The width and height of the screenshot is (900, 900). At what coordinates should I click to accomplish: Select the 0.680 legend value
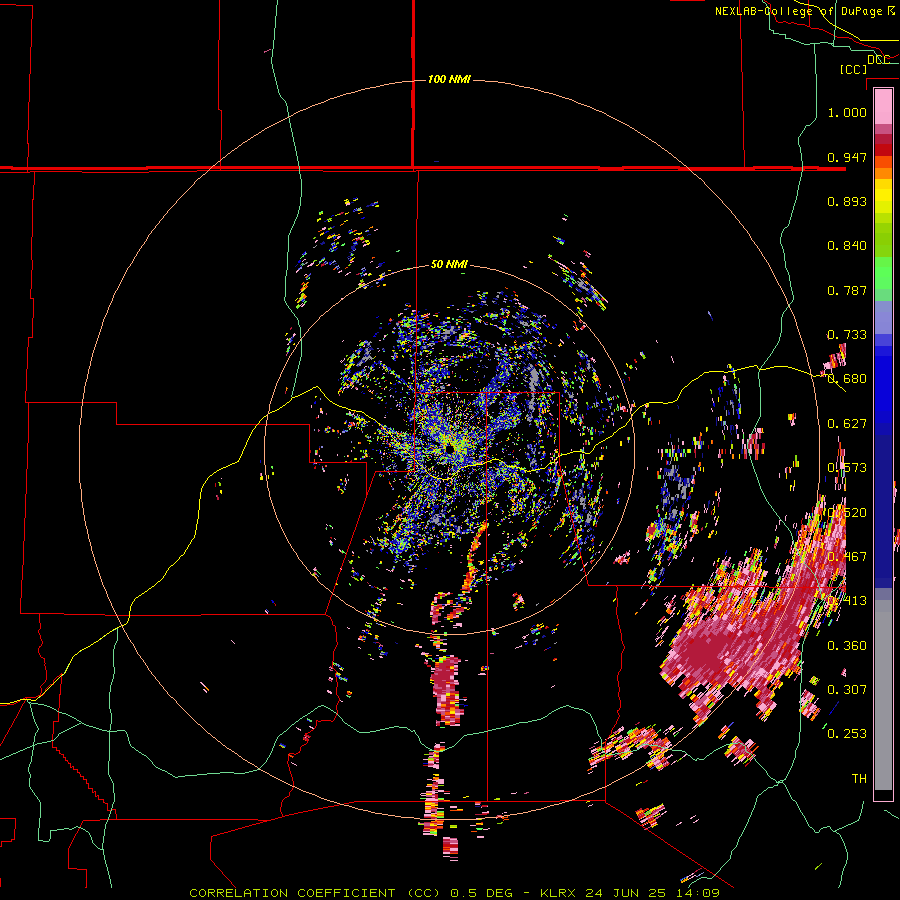[x=847, y=379]
